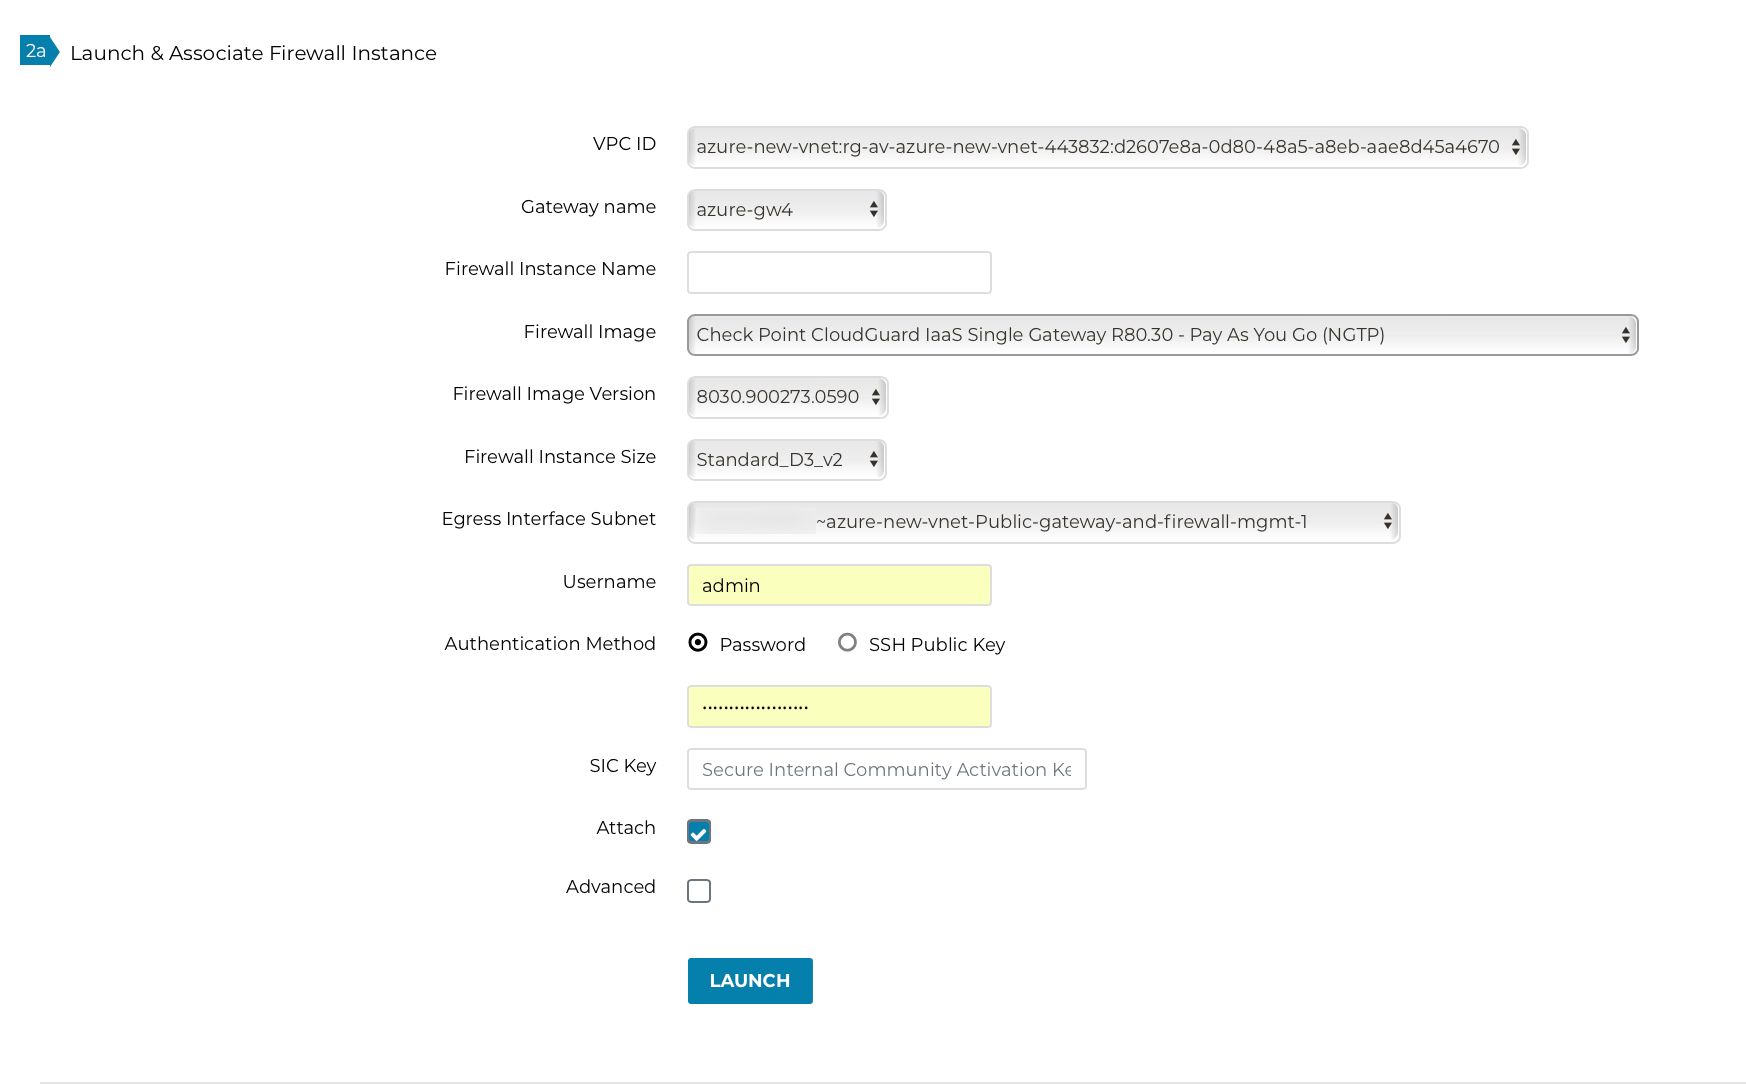
Task: Click the Username field containing admin
Action: [838, 585]
